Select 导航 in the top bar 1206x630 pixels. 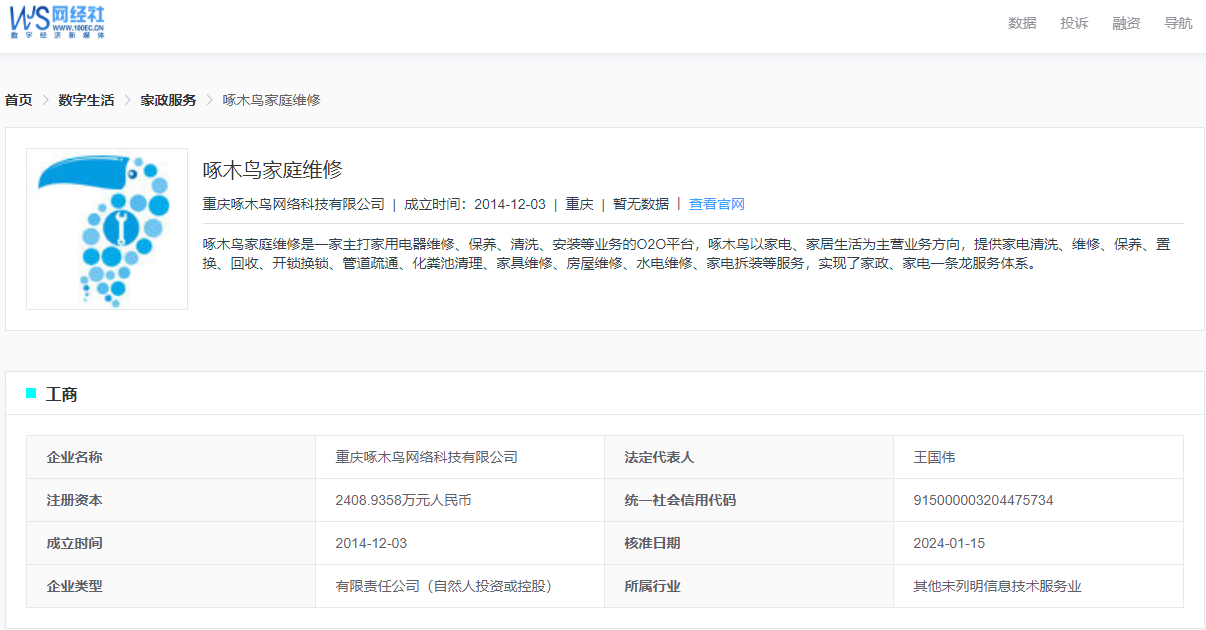coord(1178,23)
